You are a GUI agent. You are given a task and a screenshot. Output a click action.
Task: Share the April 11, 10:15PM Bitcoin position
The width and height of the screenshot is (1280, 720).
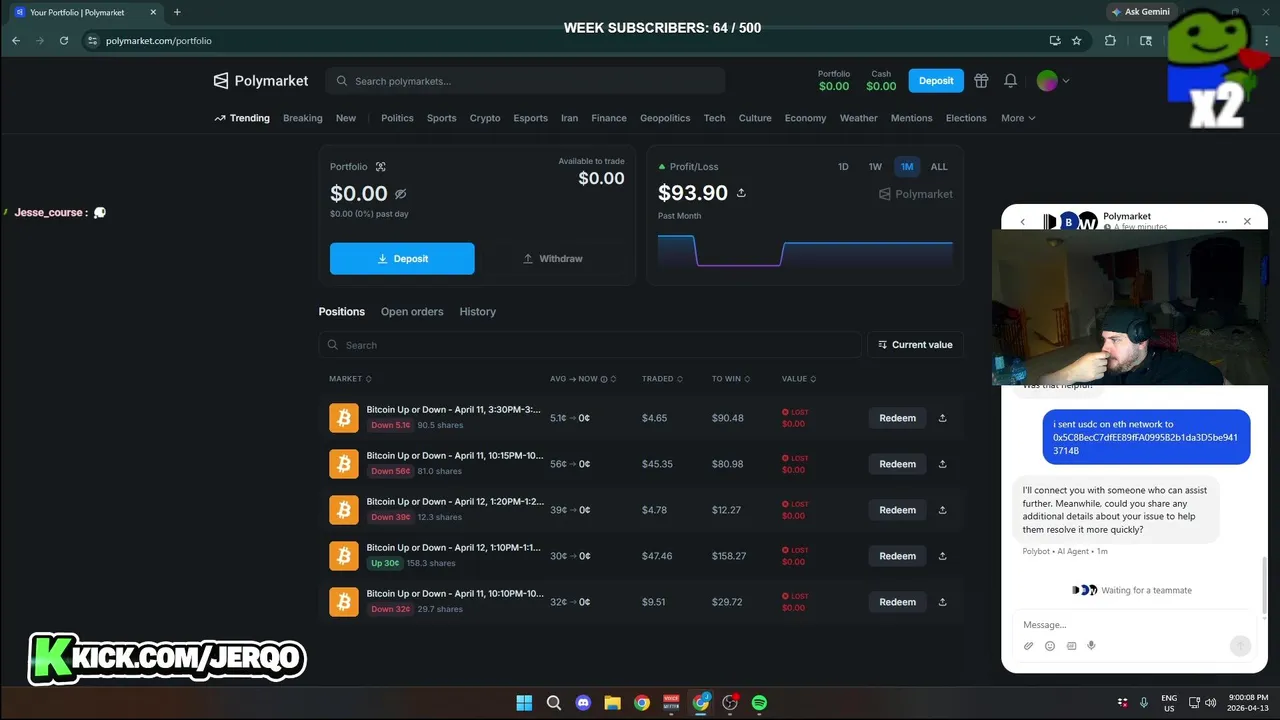click(942, 464)
